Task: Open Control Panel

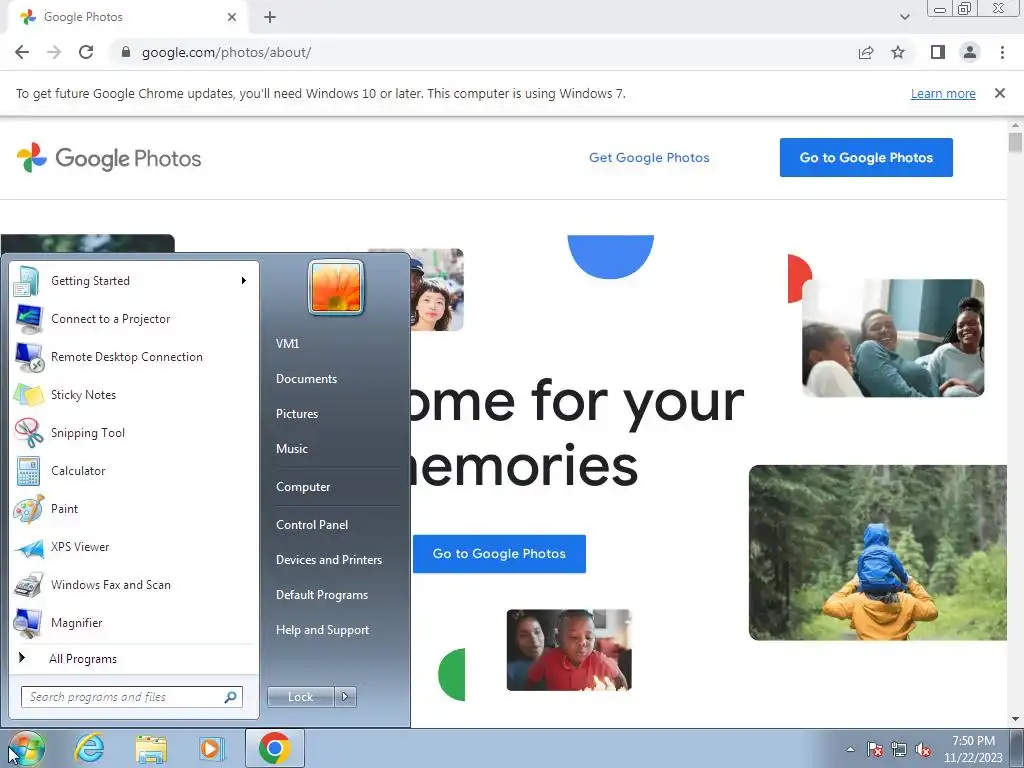Action: [x=312, y=524]
